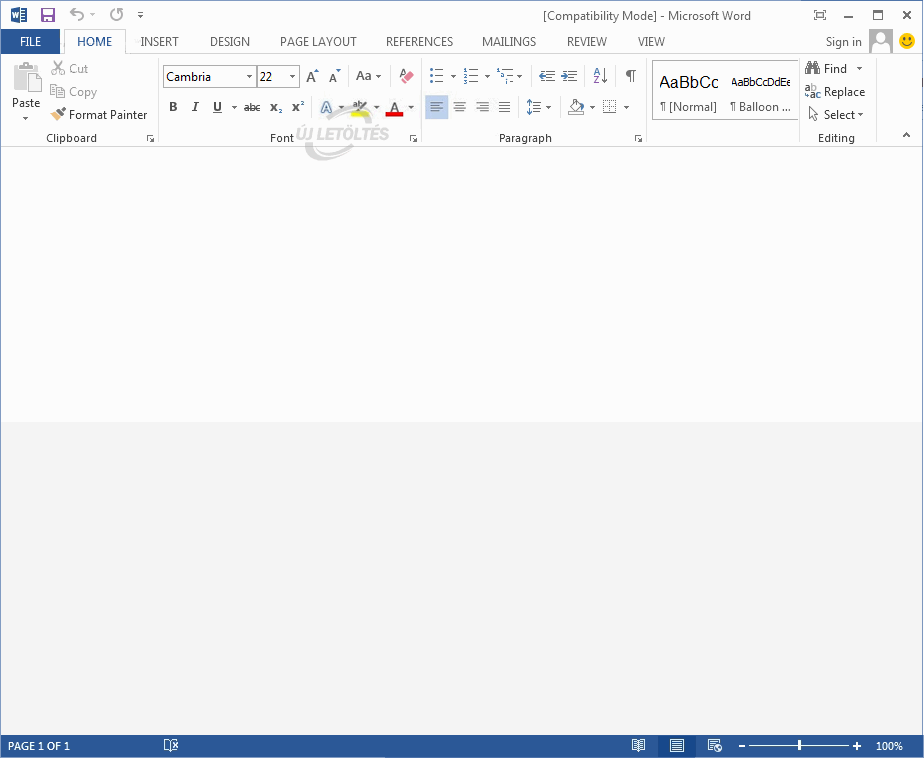Click the red Font Color swatch button

pos(394,107)
